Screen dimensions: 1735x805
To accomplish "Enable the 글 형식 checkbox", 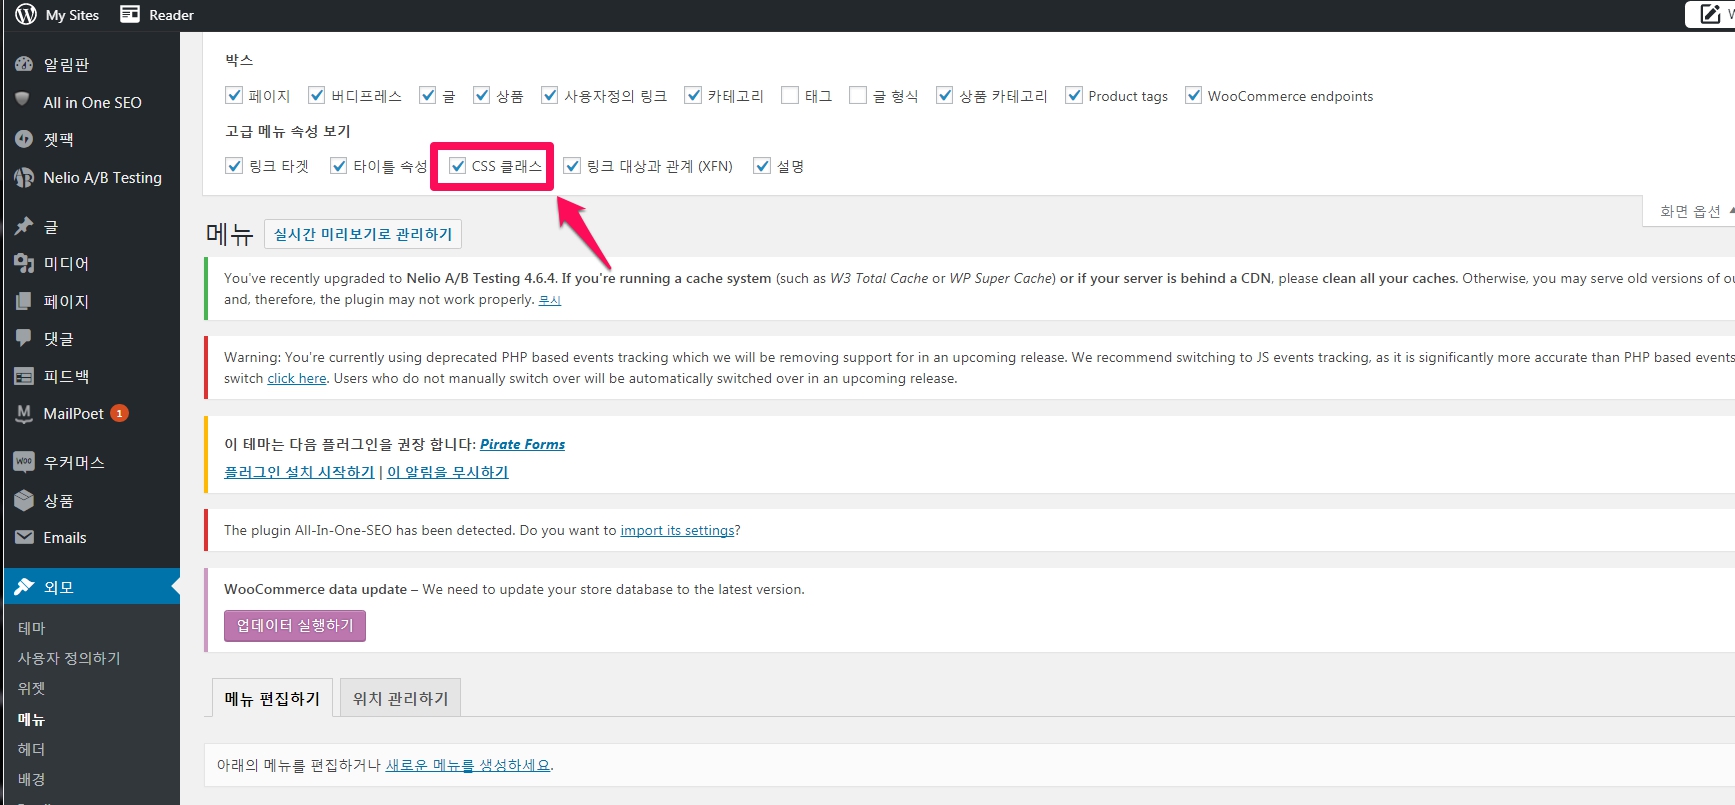I will [858, 95].
